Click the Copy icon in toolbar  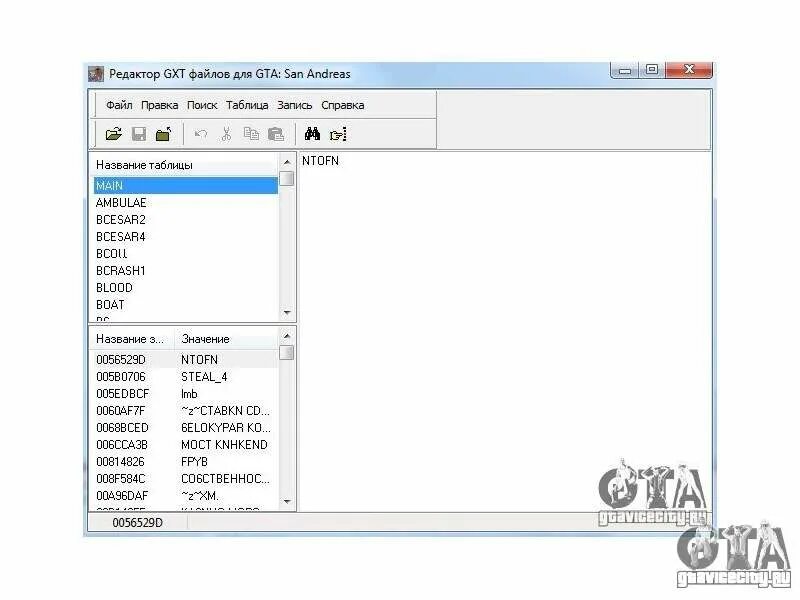[251, 134]
